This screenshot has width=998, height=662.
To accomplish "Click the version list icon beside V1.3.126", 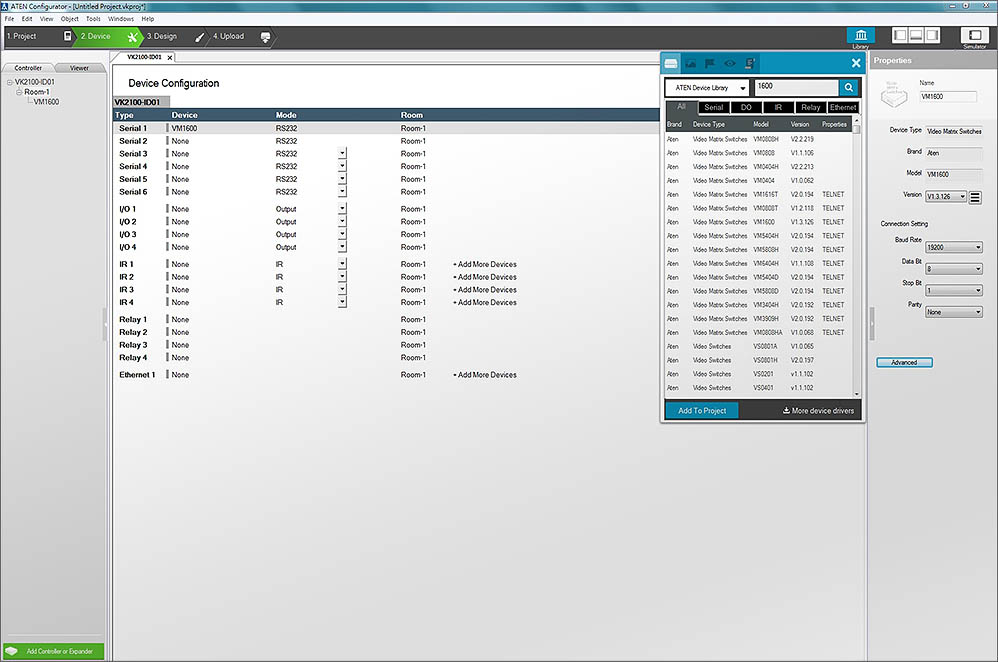I will 975,197.
